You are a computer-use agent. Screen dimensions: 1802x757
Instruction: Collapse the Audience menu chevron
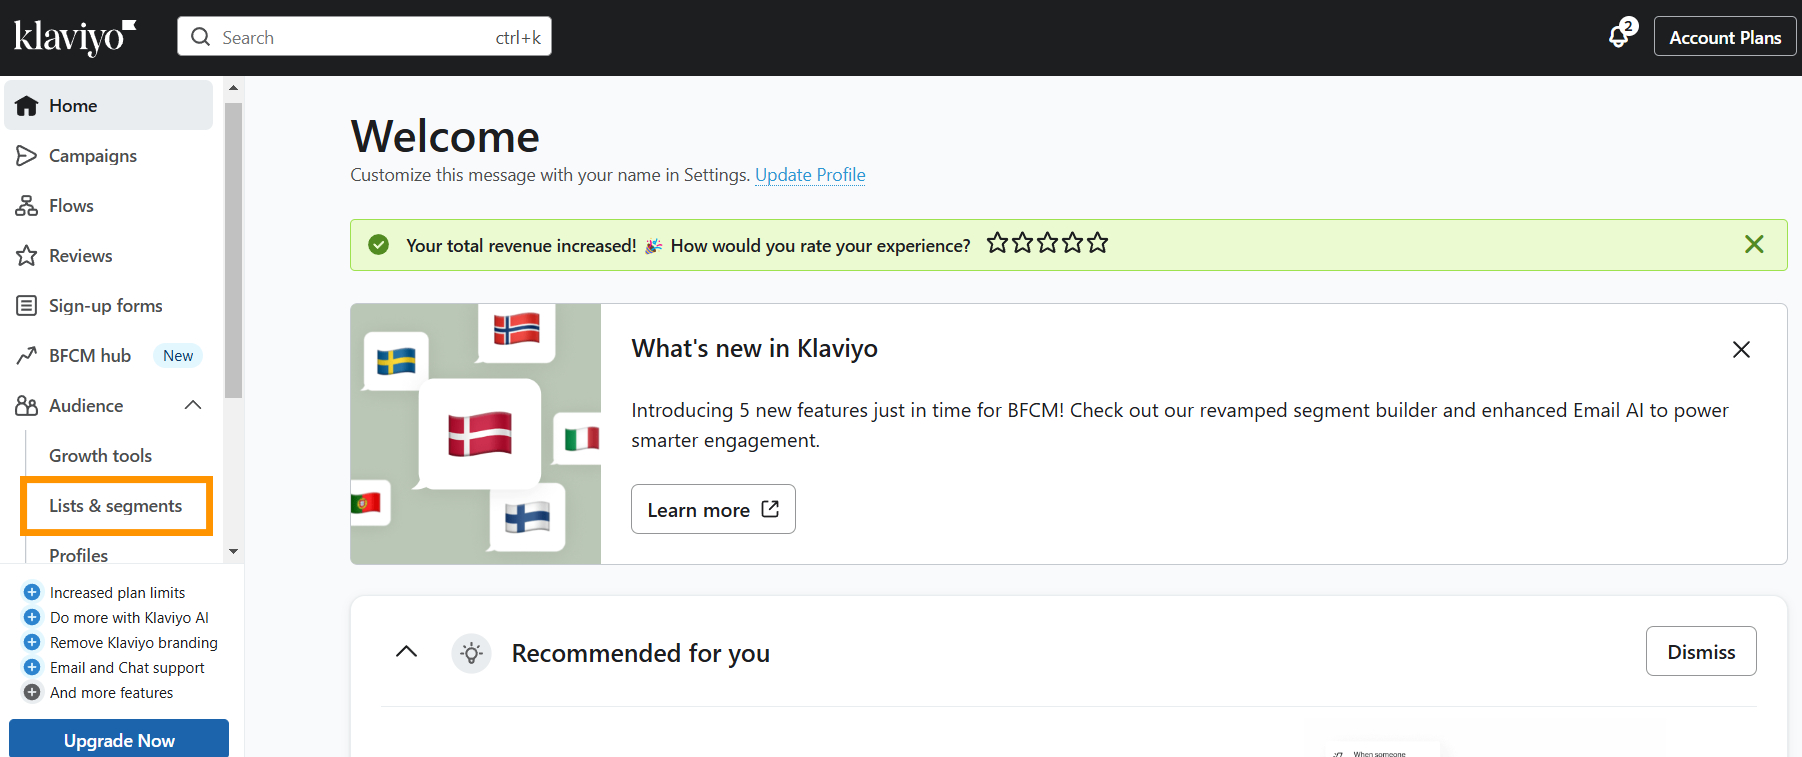[193, 405]
